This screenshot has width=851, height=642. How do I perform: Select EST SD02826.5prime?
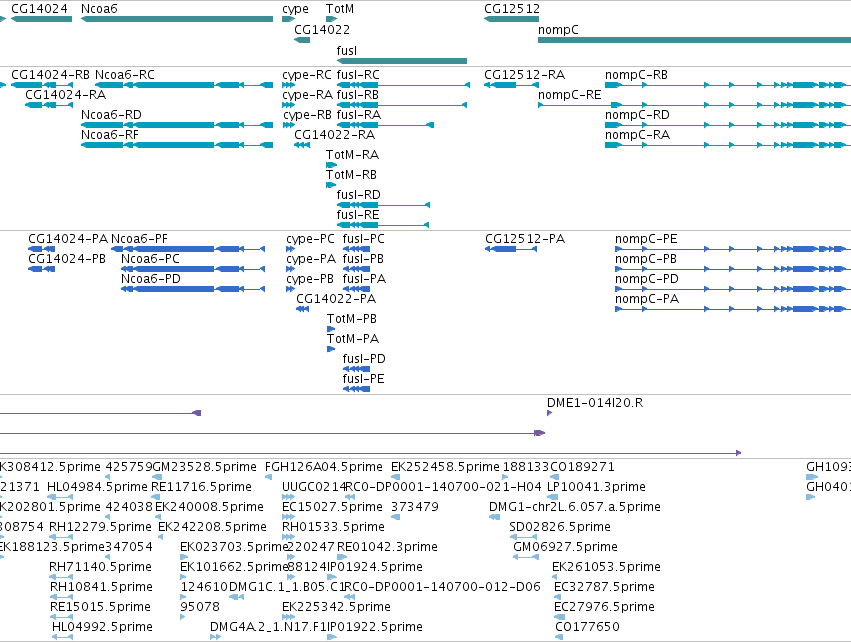523,537
